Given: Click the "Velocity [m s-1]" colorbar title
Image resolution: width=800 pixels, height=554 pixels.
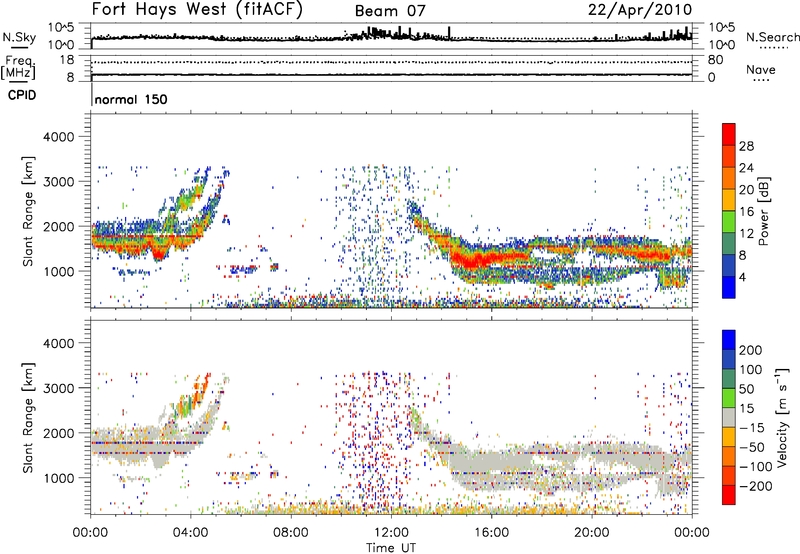Looking at the screenshot, I should (782, 417).
